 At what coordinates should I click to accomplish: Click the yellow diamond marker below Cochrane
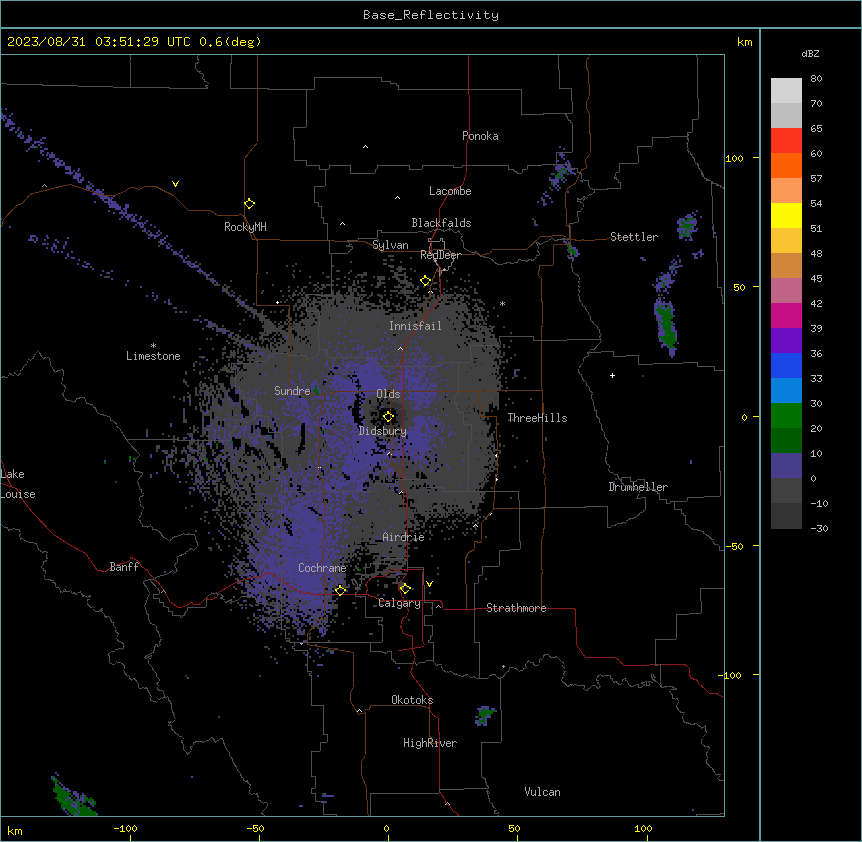tap(340, 590)
